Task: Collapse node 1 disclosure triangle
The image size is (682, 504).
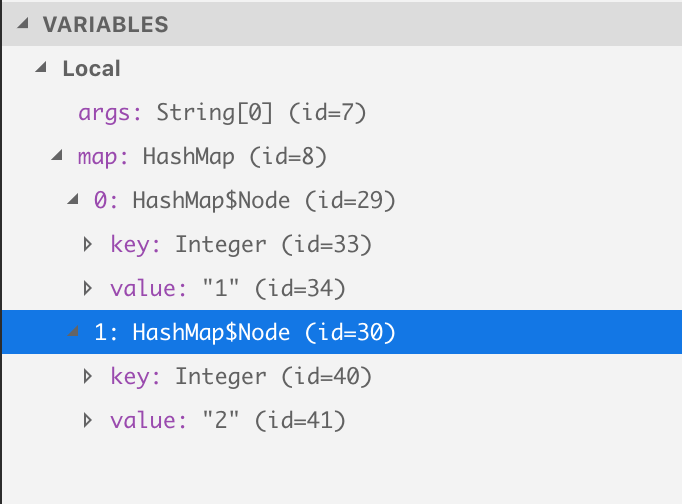Action: tap(72, 333)
